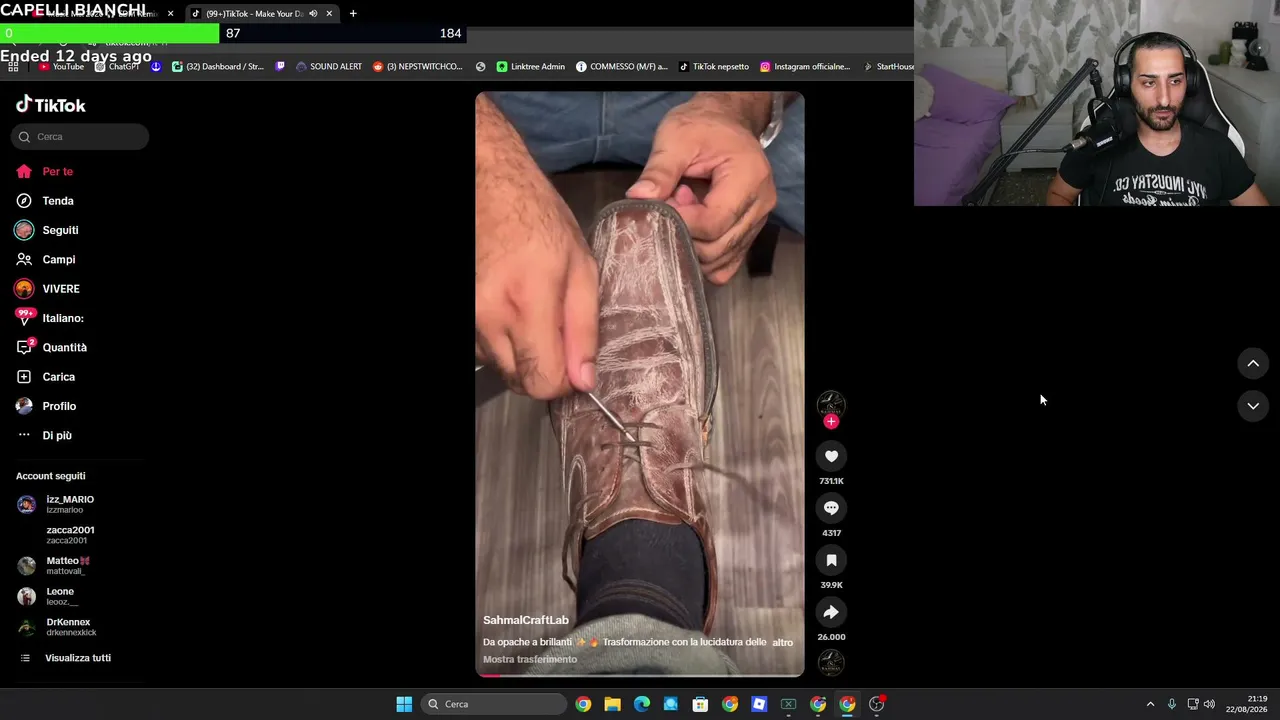This screenshot has width=1280, height=720.
Task: Open the TikTok nepsetto bookmark
Action: (x=714, y=67)
